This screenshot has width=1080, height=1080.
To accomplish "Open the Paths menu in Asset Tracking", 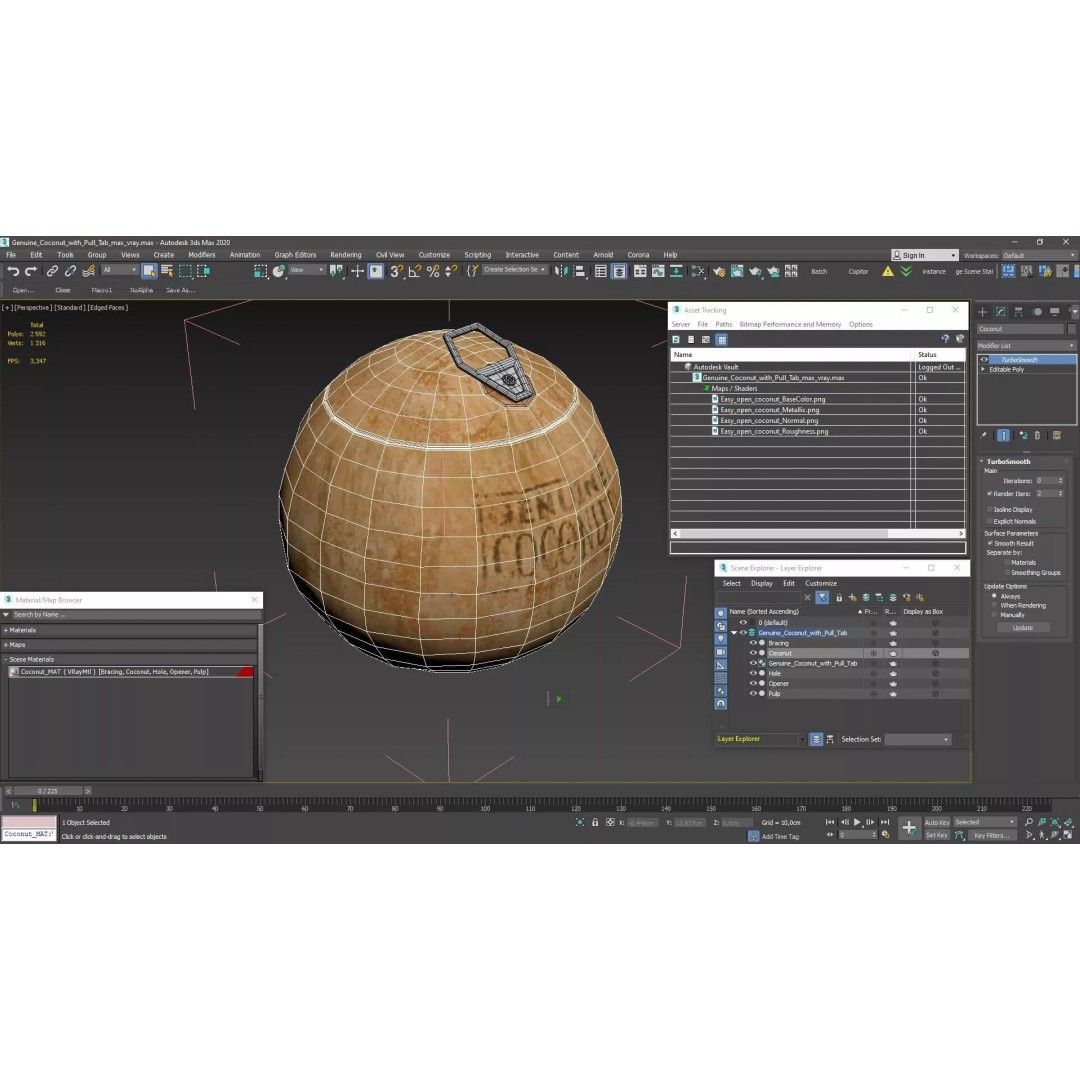I will [723, 324].
